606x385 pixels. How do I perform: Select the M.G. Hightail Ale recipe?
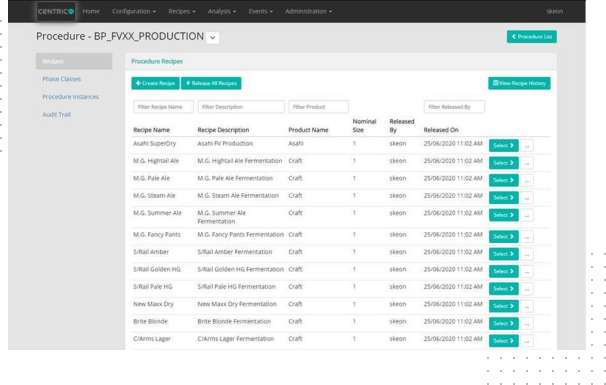tap(504, 163)
